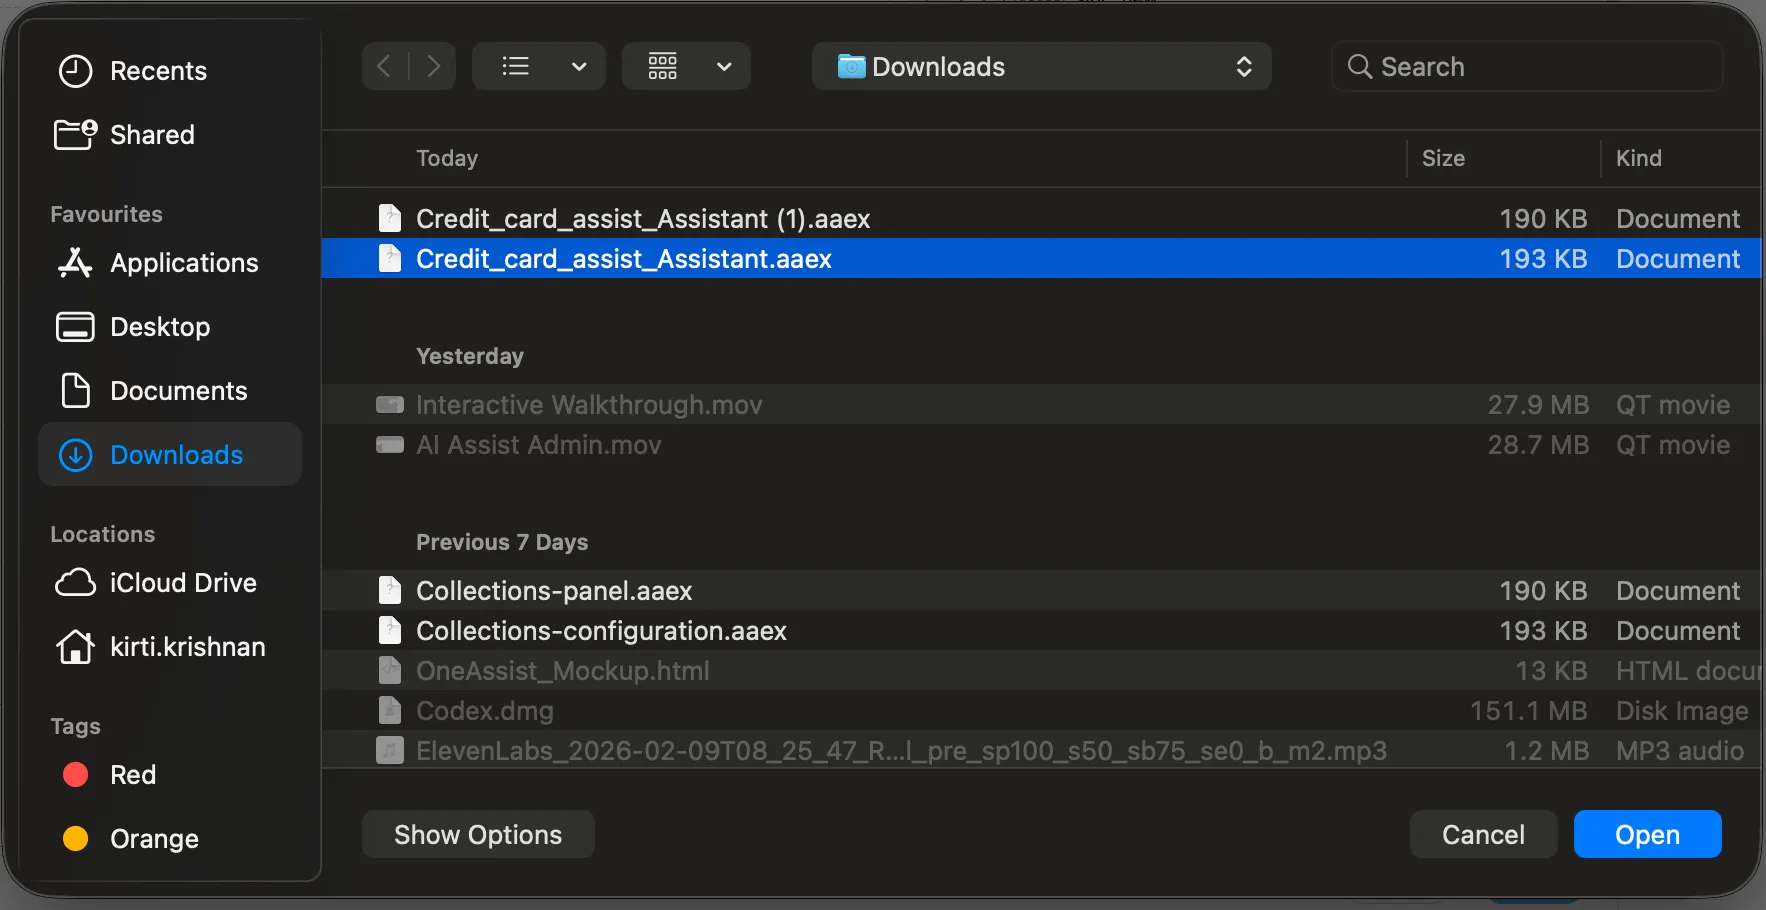The image size is (1766, 910).
Task: Cancel the file dialog
Action: click(x=1483, y=834)
